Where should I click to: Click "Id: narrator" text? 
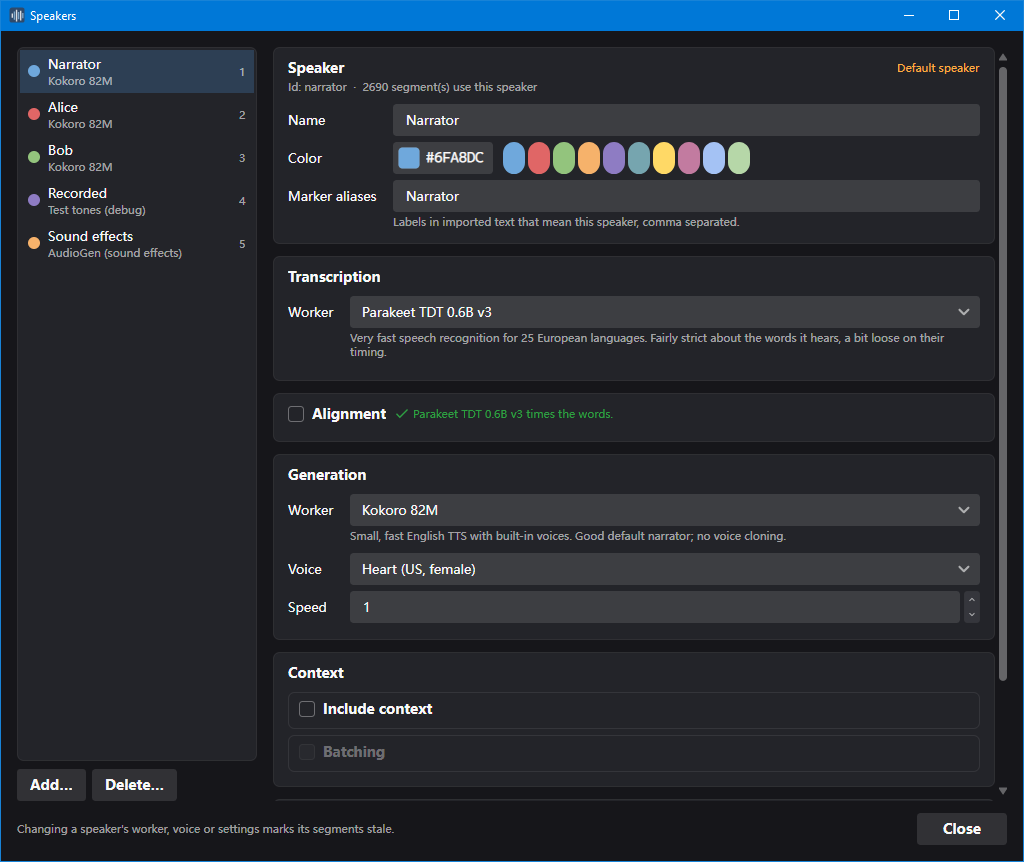point(317,87)
